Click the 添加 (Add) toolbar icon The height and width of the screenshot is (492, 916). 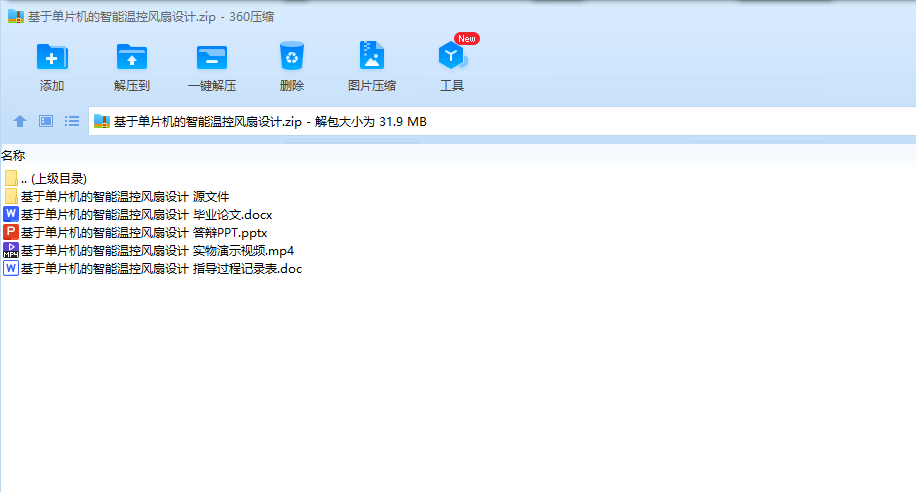point(52,57)
